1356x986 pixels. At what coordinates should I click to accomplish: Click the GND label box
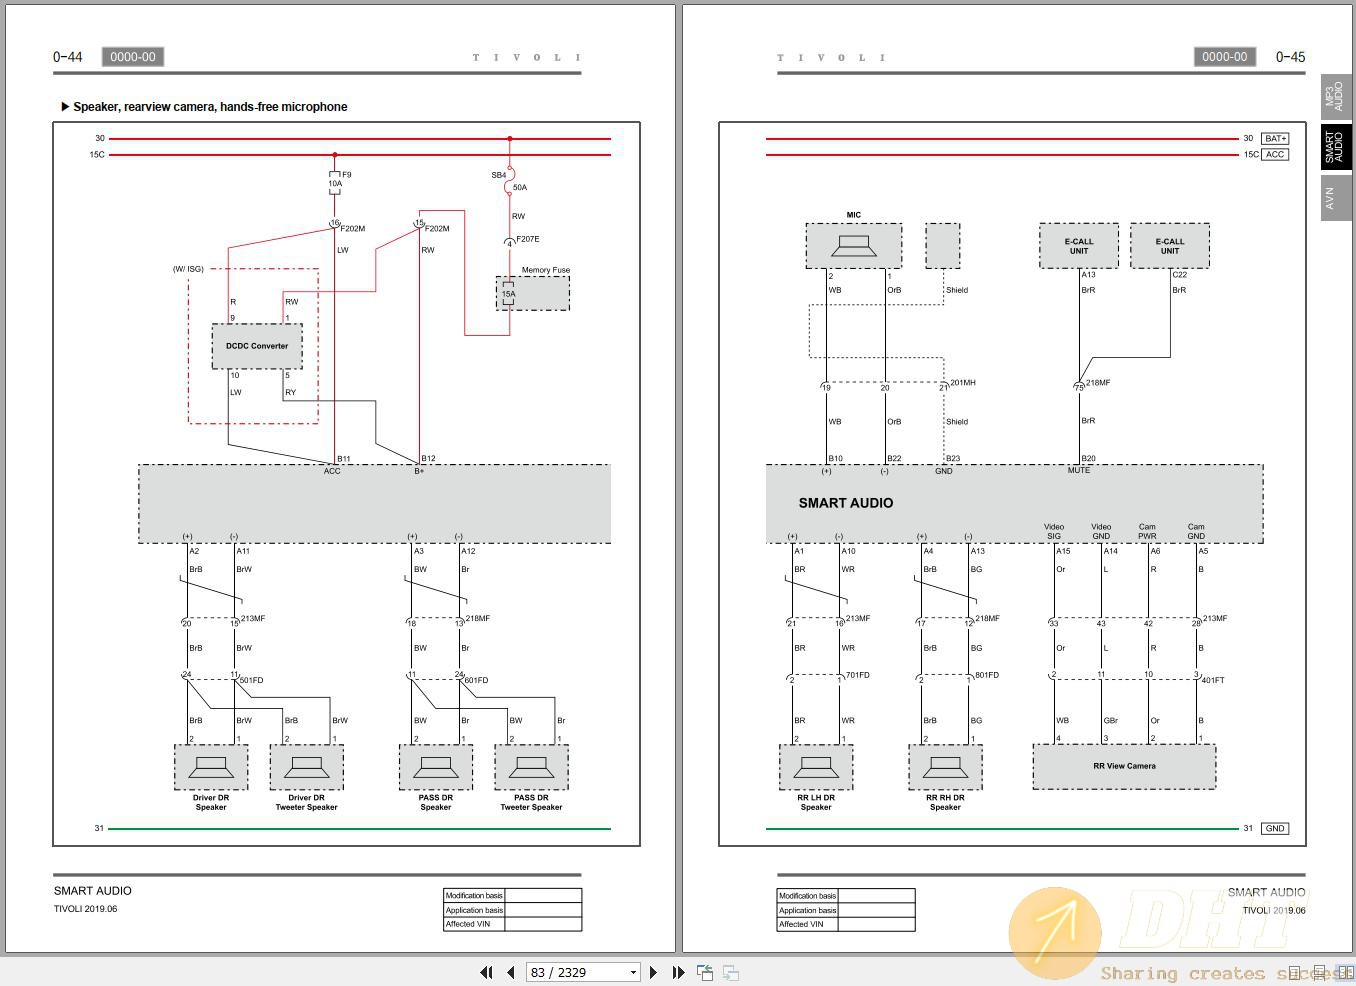click(x=1275, y=828)
